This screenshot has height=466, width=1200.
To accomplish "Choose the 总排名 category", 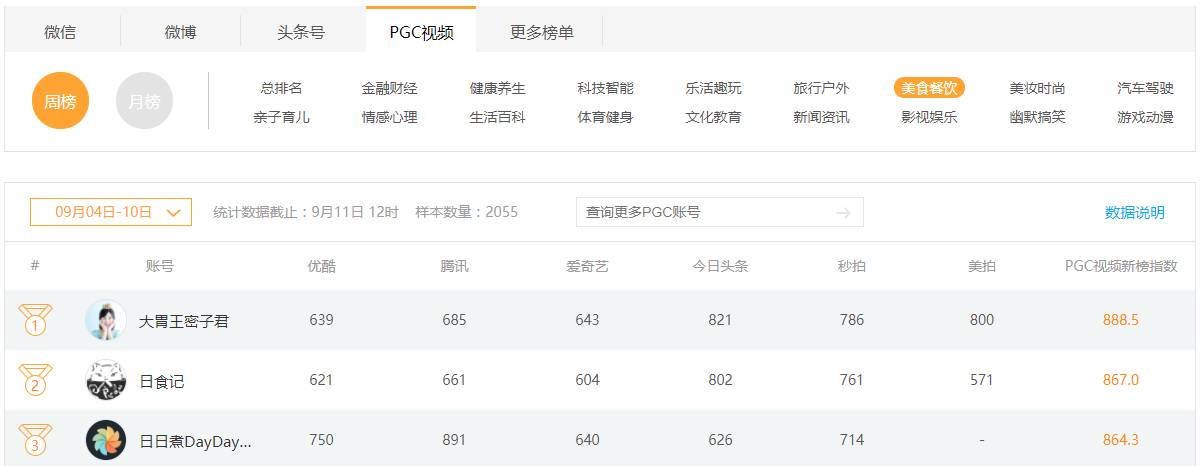I will pos(281,88).
